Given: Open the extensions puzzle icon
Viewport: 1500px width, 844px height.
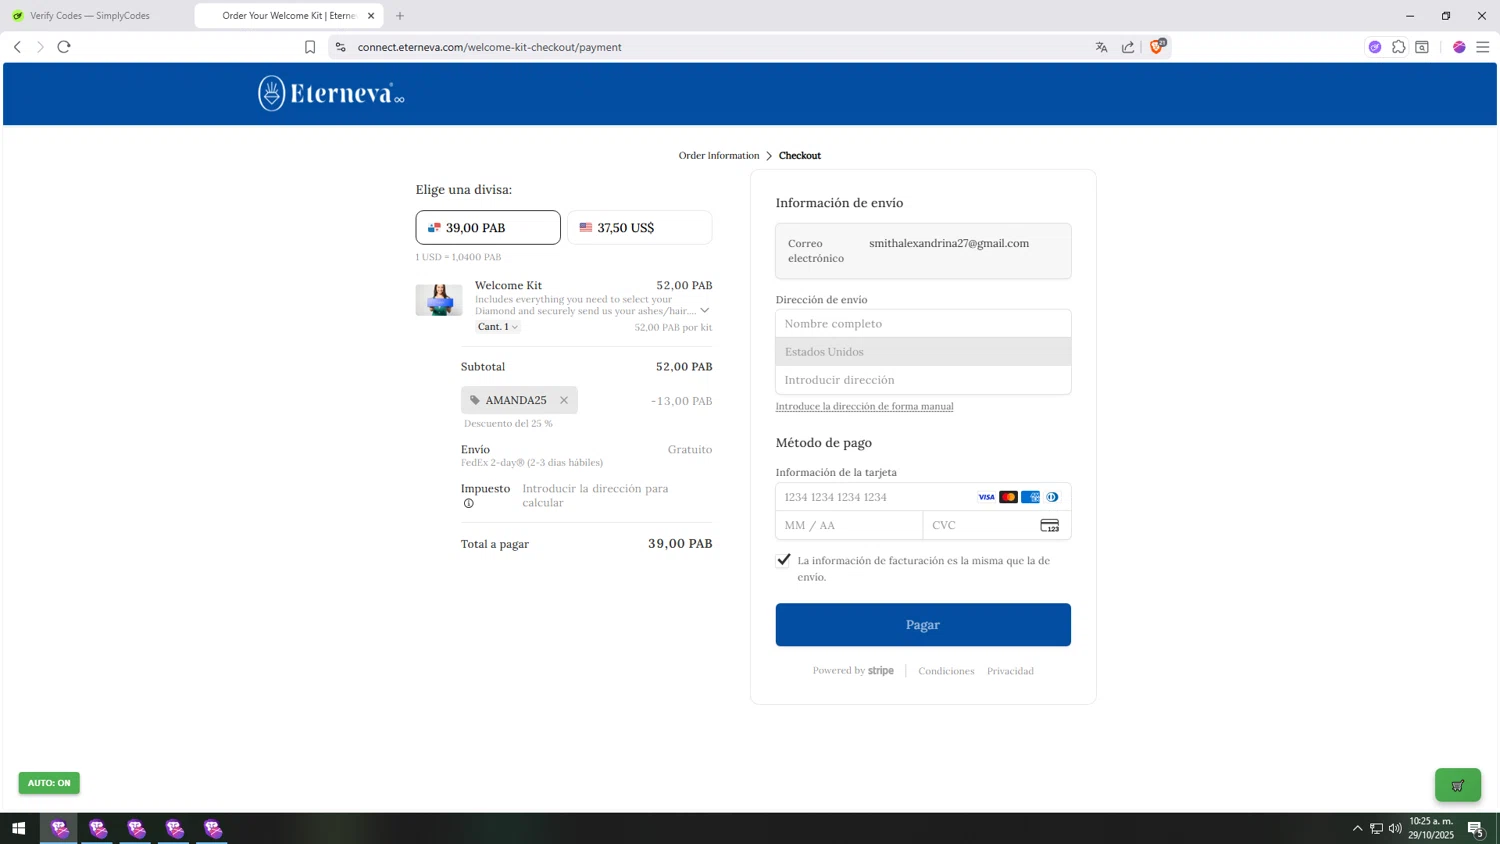Looking at the screenshot, I should point(1399,47).
